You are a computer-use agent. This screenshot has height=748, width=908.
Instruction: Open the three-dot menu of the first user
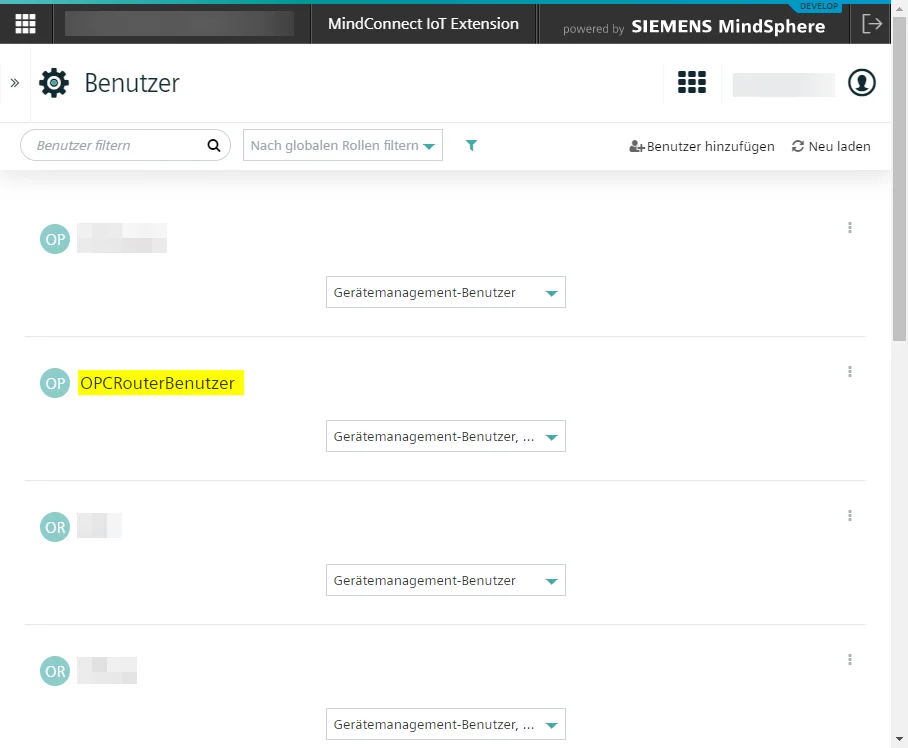click(850, 228)
